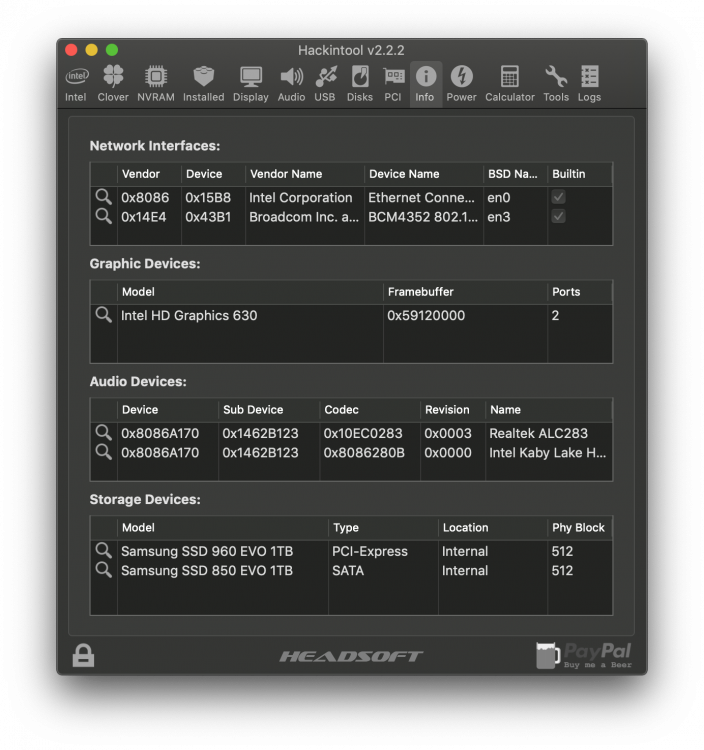Click the magnifier for Broadcom network row
Image resolution: width=704 pixels, height=750 pixels.
(x=103, y=216)
